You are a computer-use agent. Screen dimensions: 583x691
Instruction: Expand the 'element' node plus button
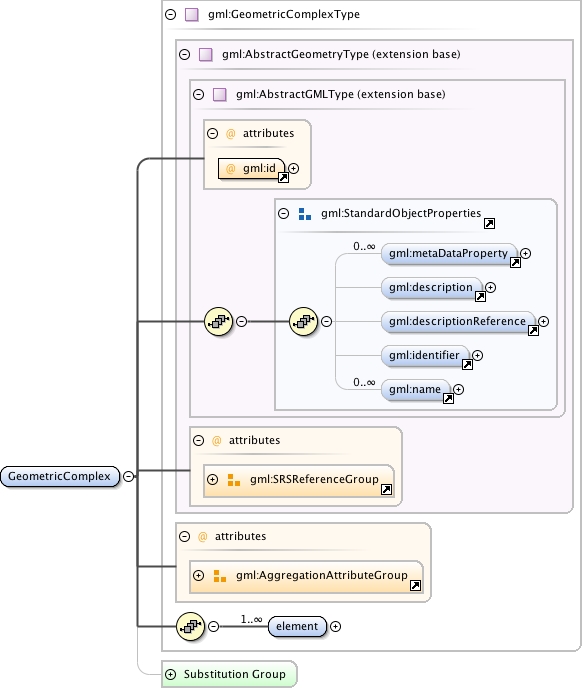[335, 627]
